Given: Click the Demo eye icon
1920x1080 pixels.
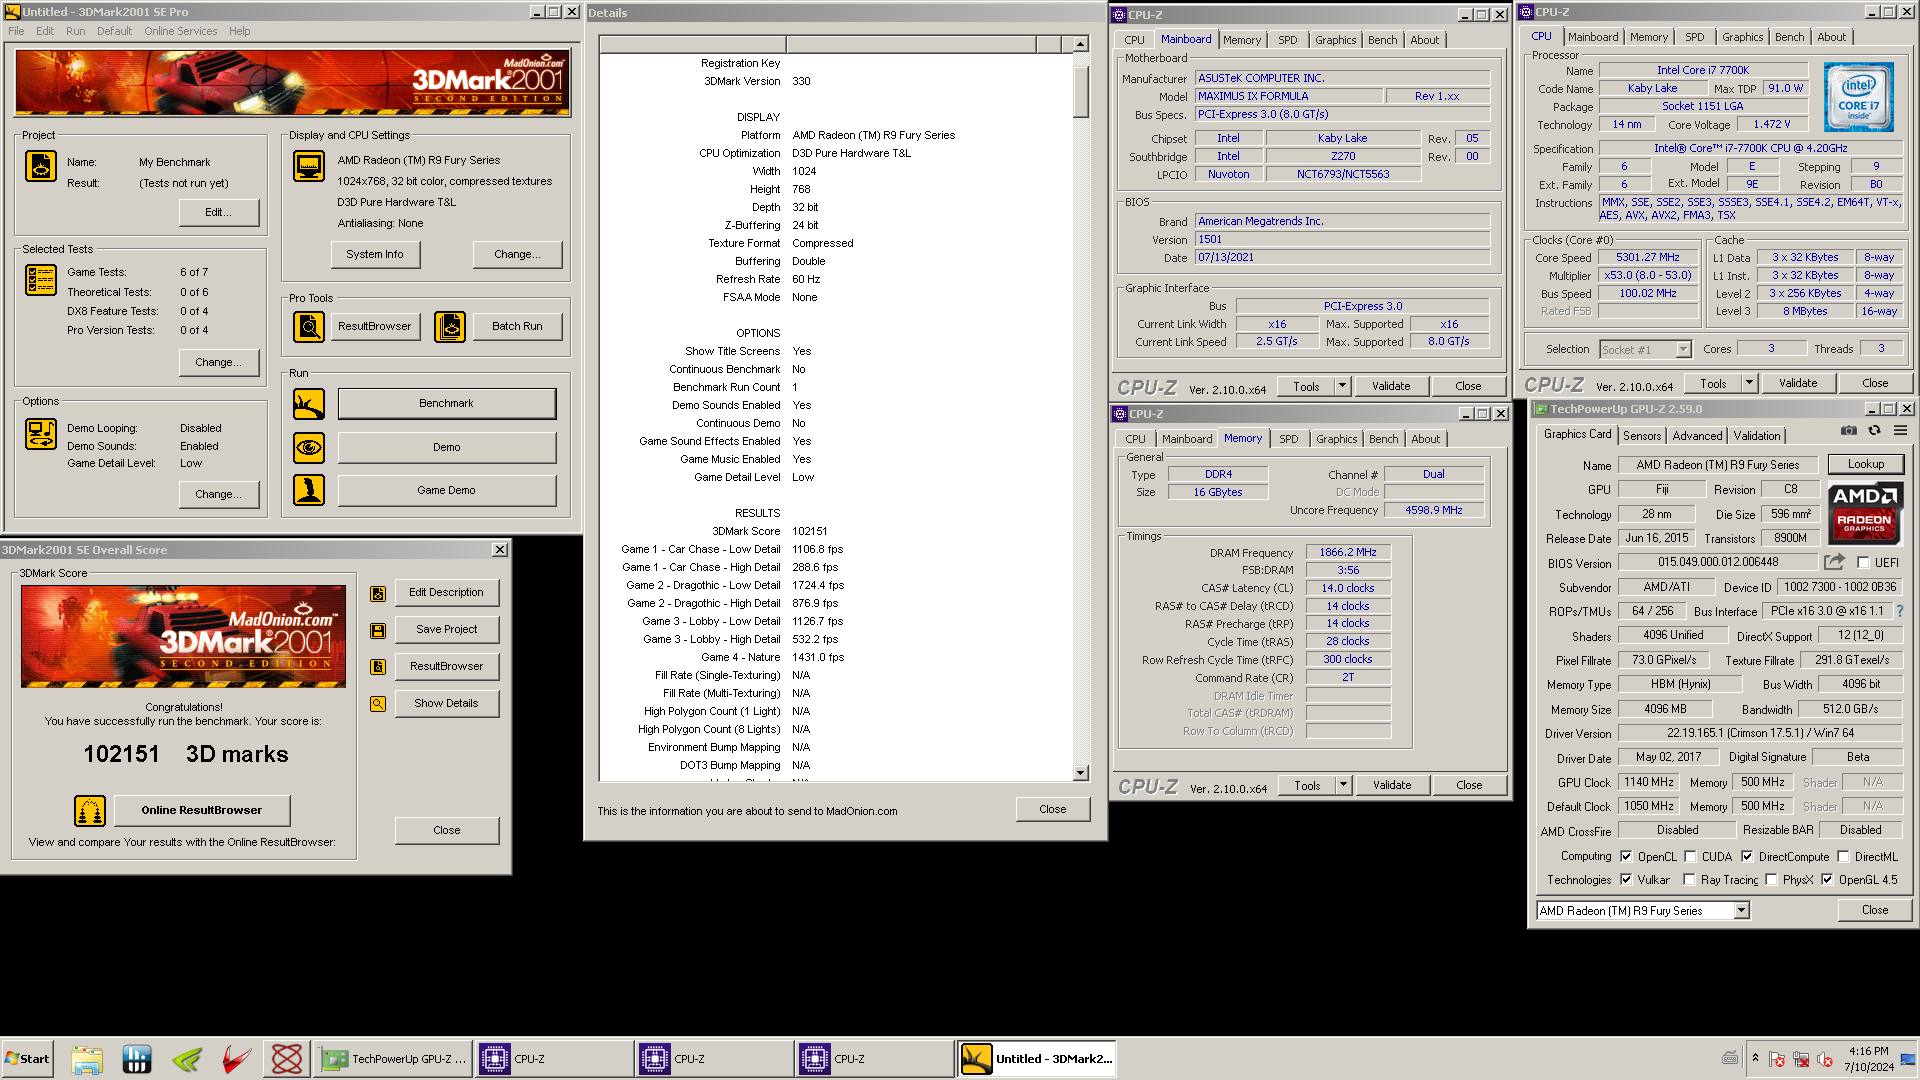Looking at the screenshot, I should tap(309, 447).
